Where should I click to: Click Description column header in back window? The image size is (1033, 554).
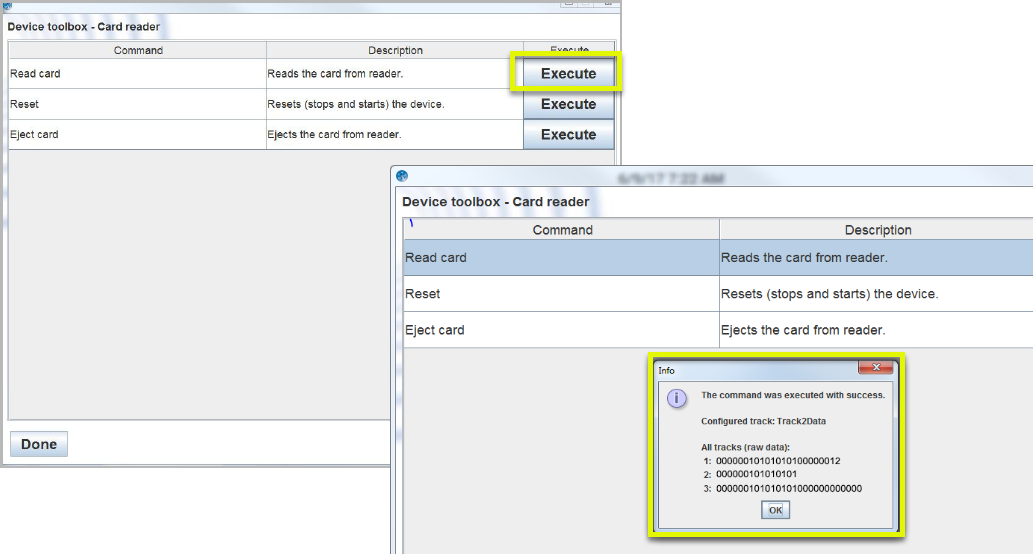[x=395, y=50]
